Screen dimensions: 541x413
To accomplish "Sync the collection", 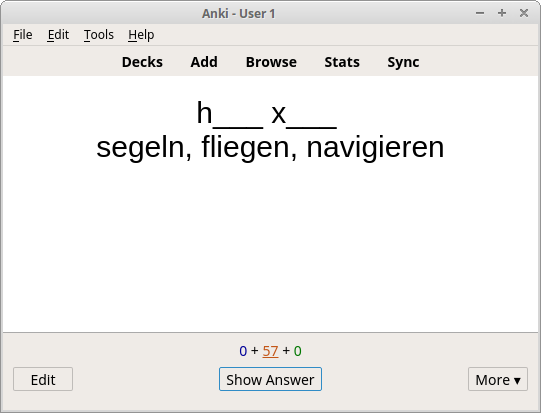I will pyautogui.click(x=403, y=62).
